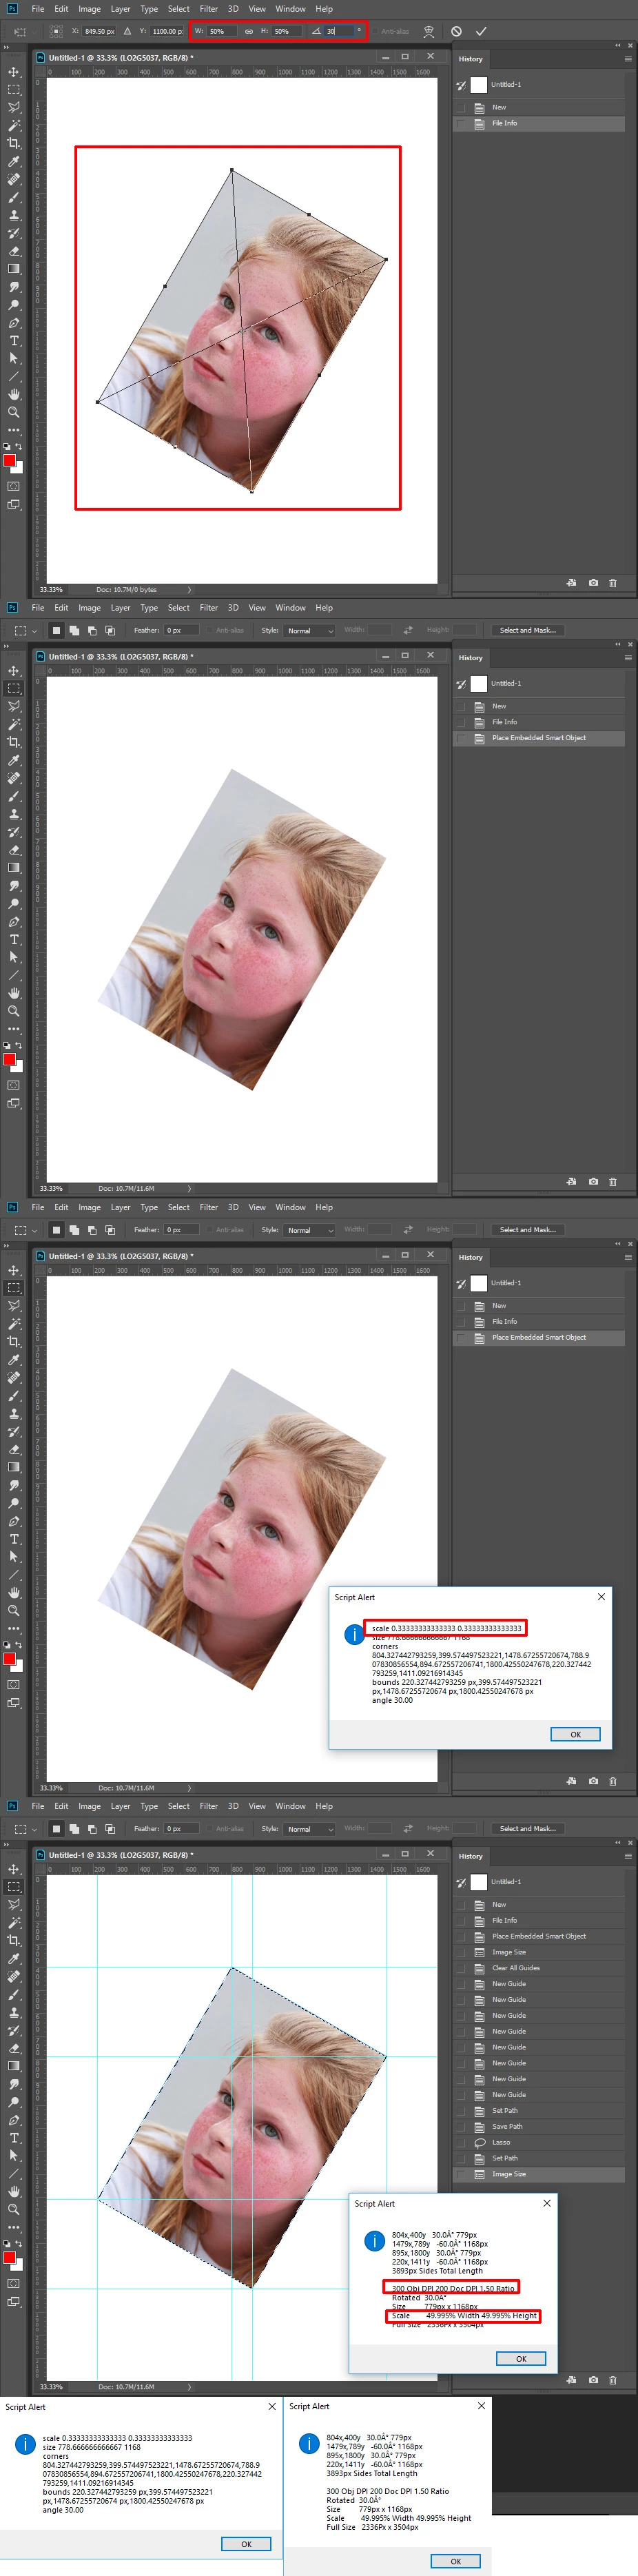Screen dimensions: 638x2576
Task: Open Window menu in the scale-alert window
Action: pos(291,1207)
